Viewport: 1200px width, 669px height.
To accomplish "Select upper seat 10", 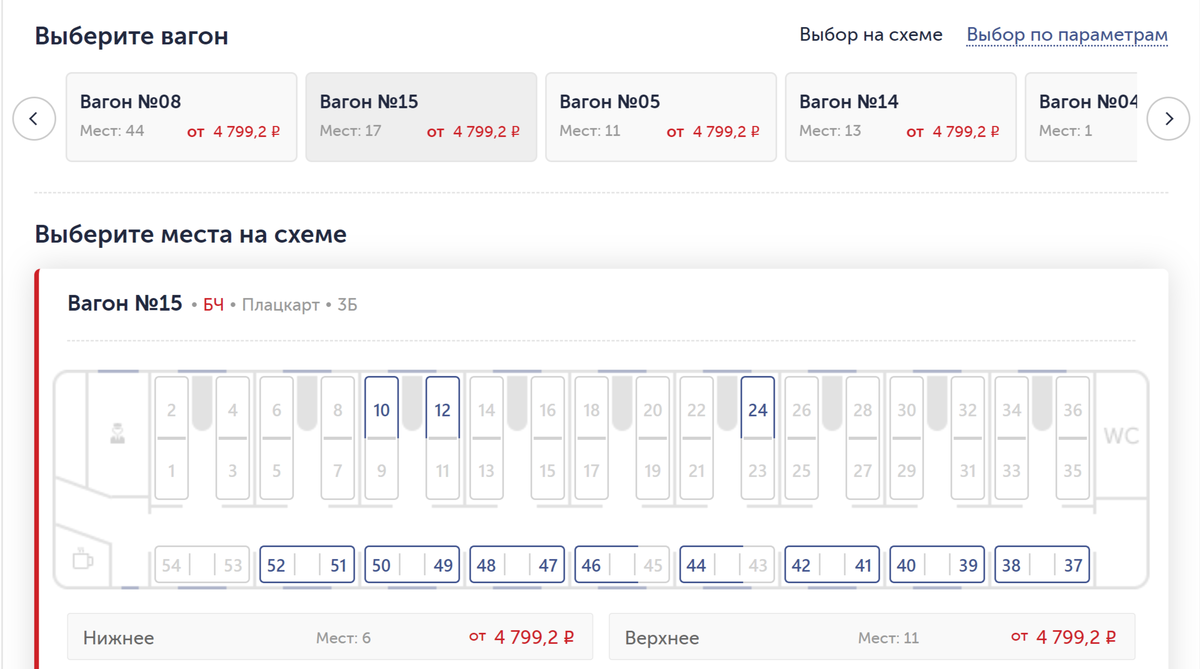I will coord(382,409).
